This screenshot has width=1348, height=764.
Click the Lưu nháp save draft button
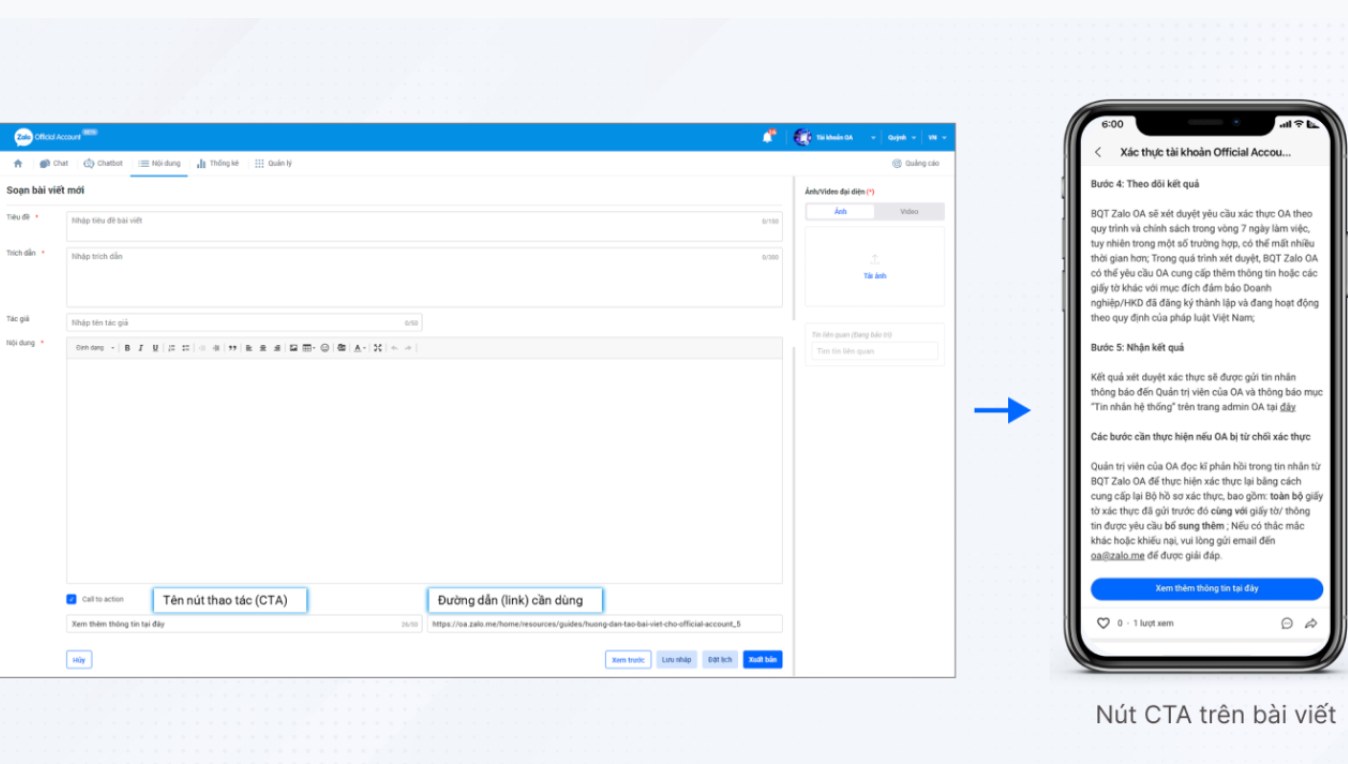coord(676,660)
